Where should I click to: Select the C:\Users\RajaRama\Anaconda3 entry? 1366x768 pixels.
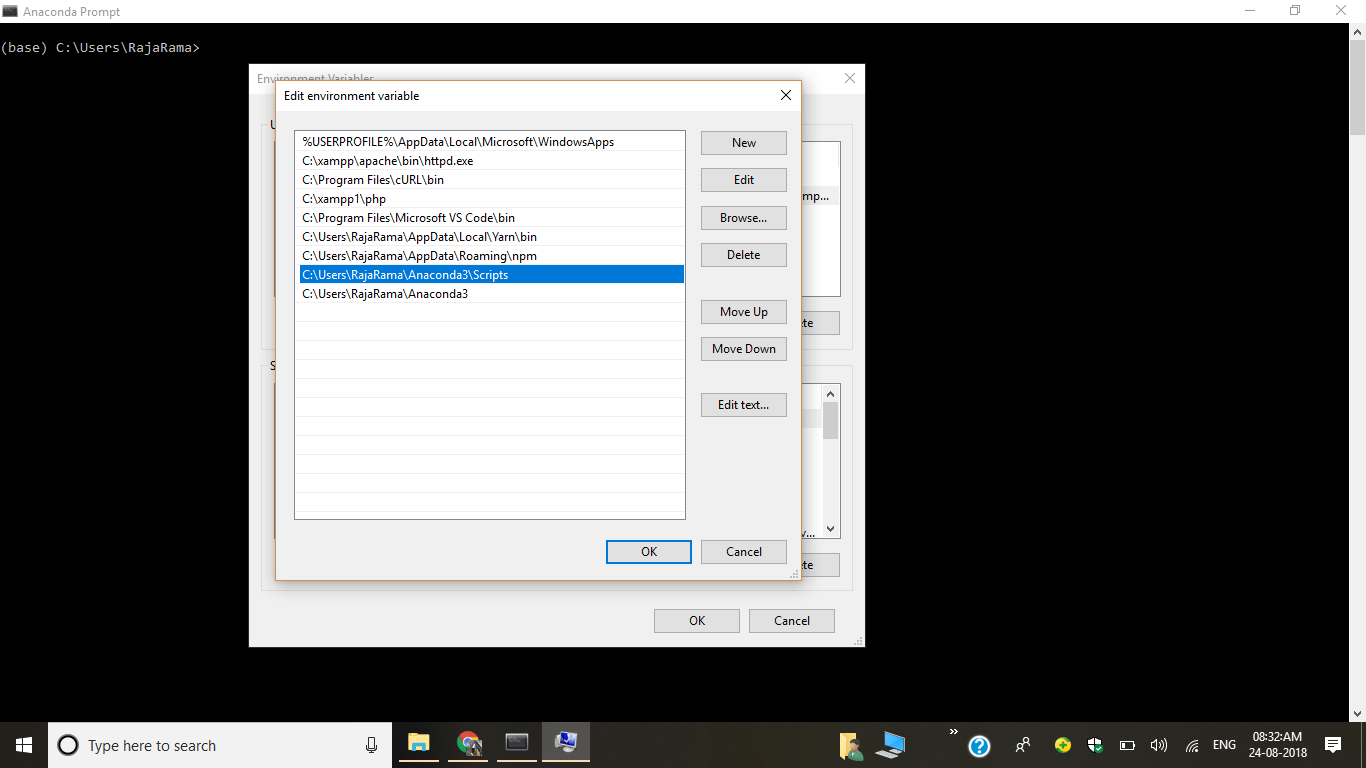pyautogui.click(x=490, y=294)
